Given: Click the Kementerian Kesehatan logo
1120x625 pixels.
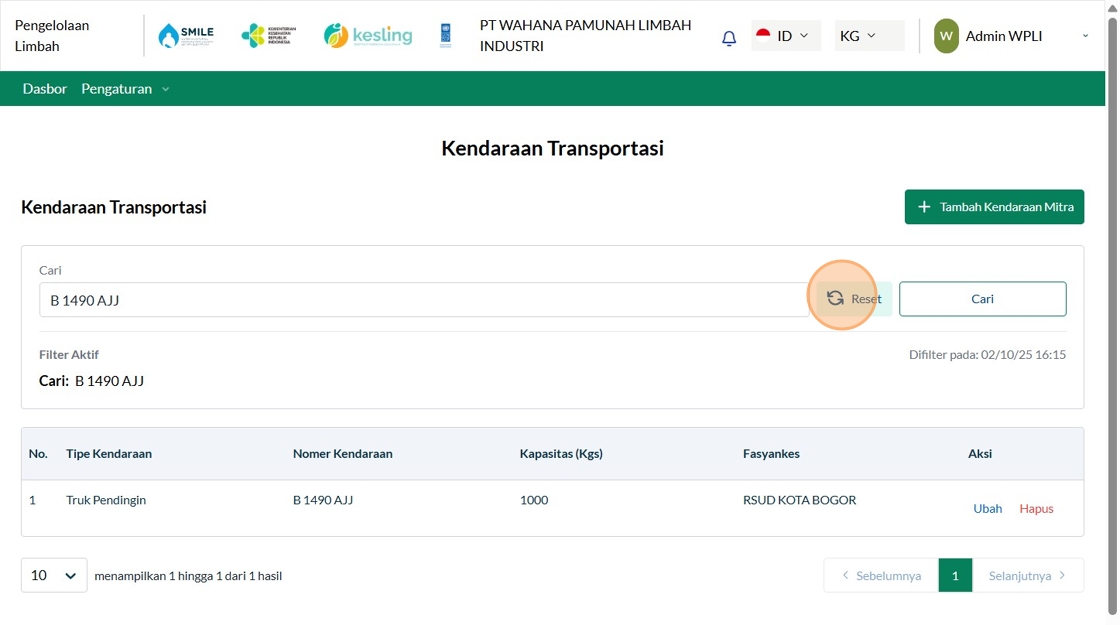Looking at the screenshot, I should coord(269,35).
